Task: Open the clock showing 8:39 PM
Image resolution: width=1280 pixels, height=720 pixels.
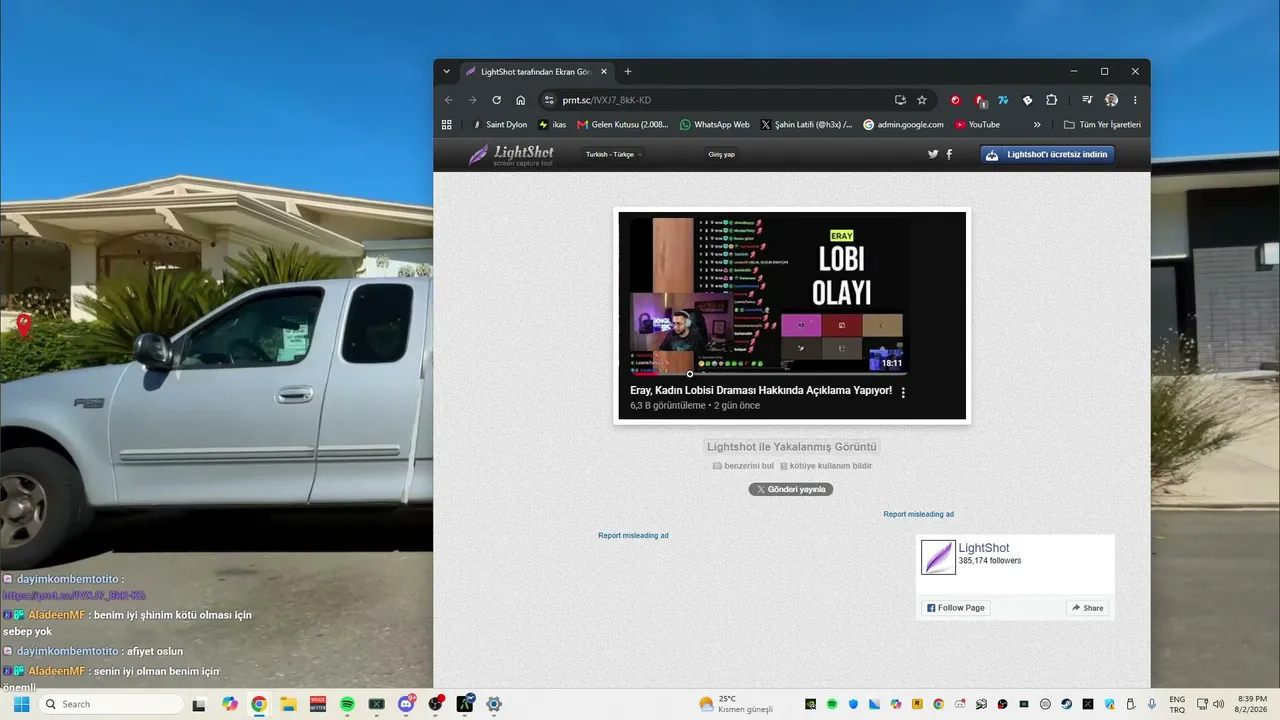Action: pos(1252,704)
